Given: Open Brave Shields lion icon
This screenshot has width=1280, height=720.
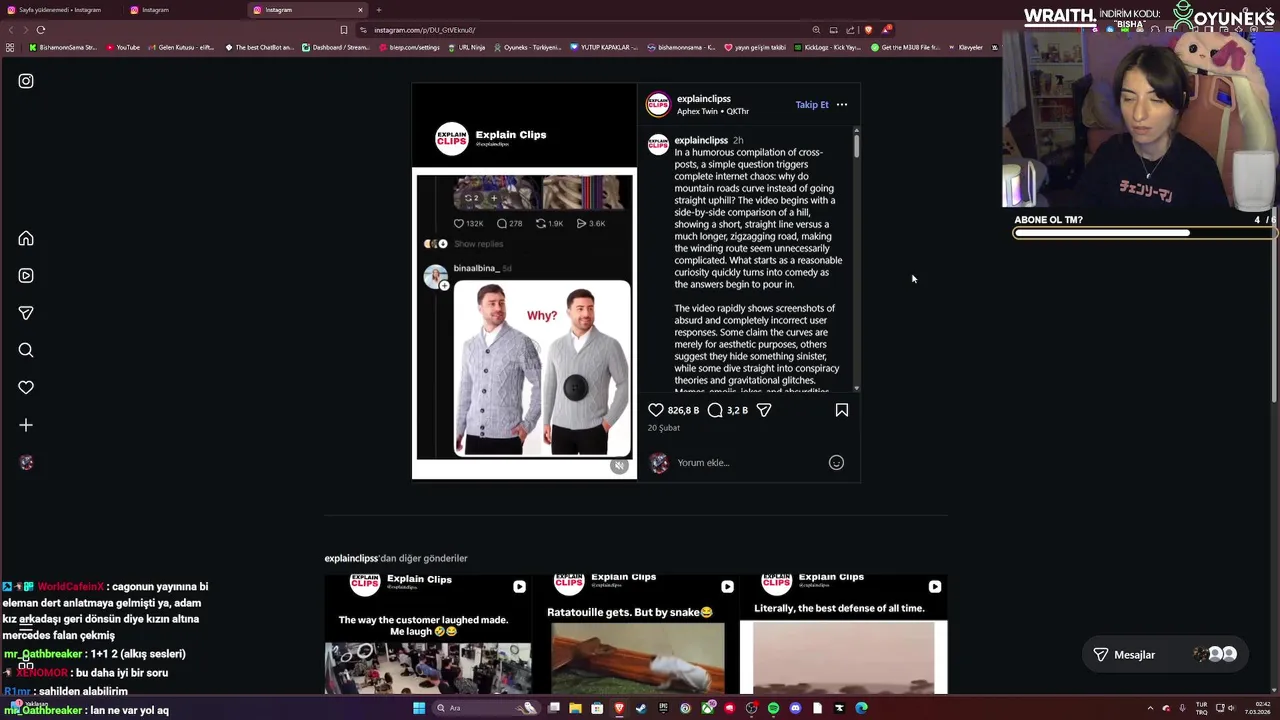Looking at the screenshot, I should 868,30.
